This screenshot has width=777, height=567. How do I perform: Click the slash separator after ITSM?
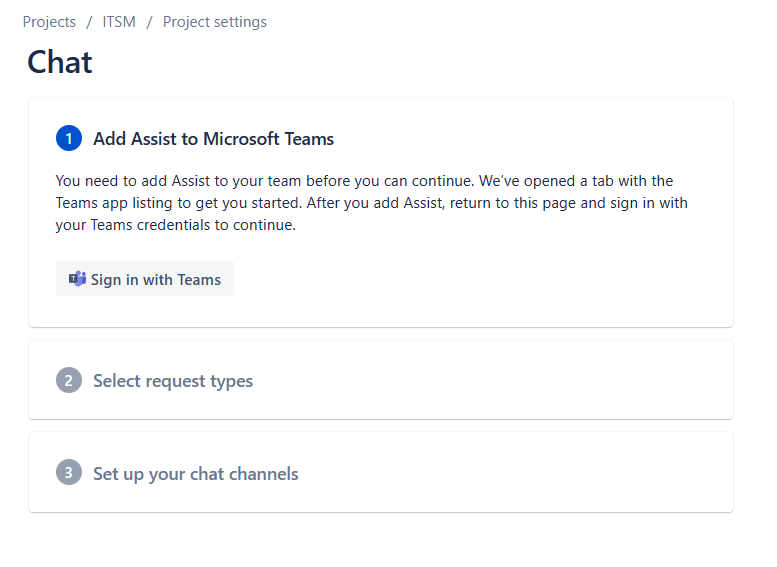[149, 22]
